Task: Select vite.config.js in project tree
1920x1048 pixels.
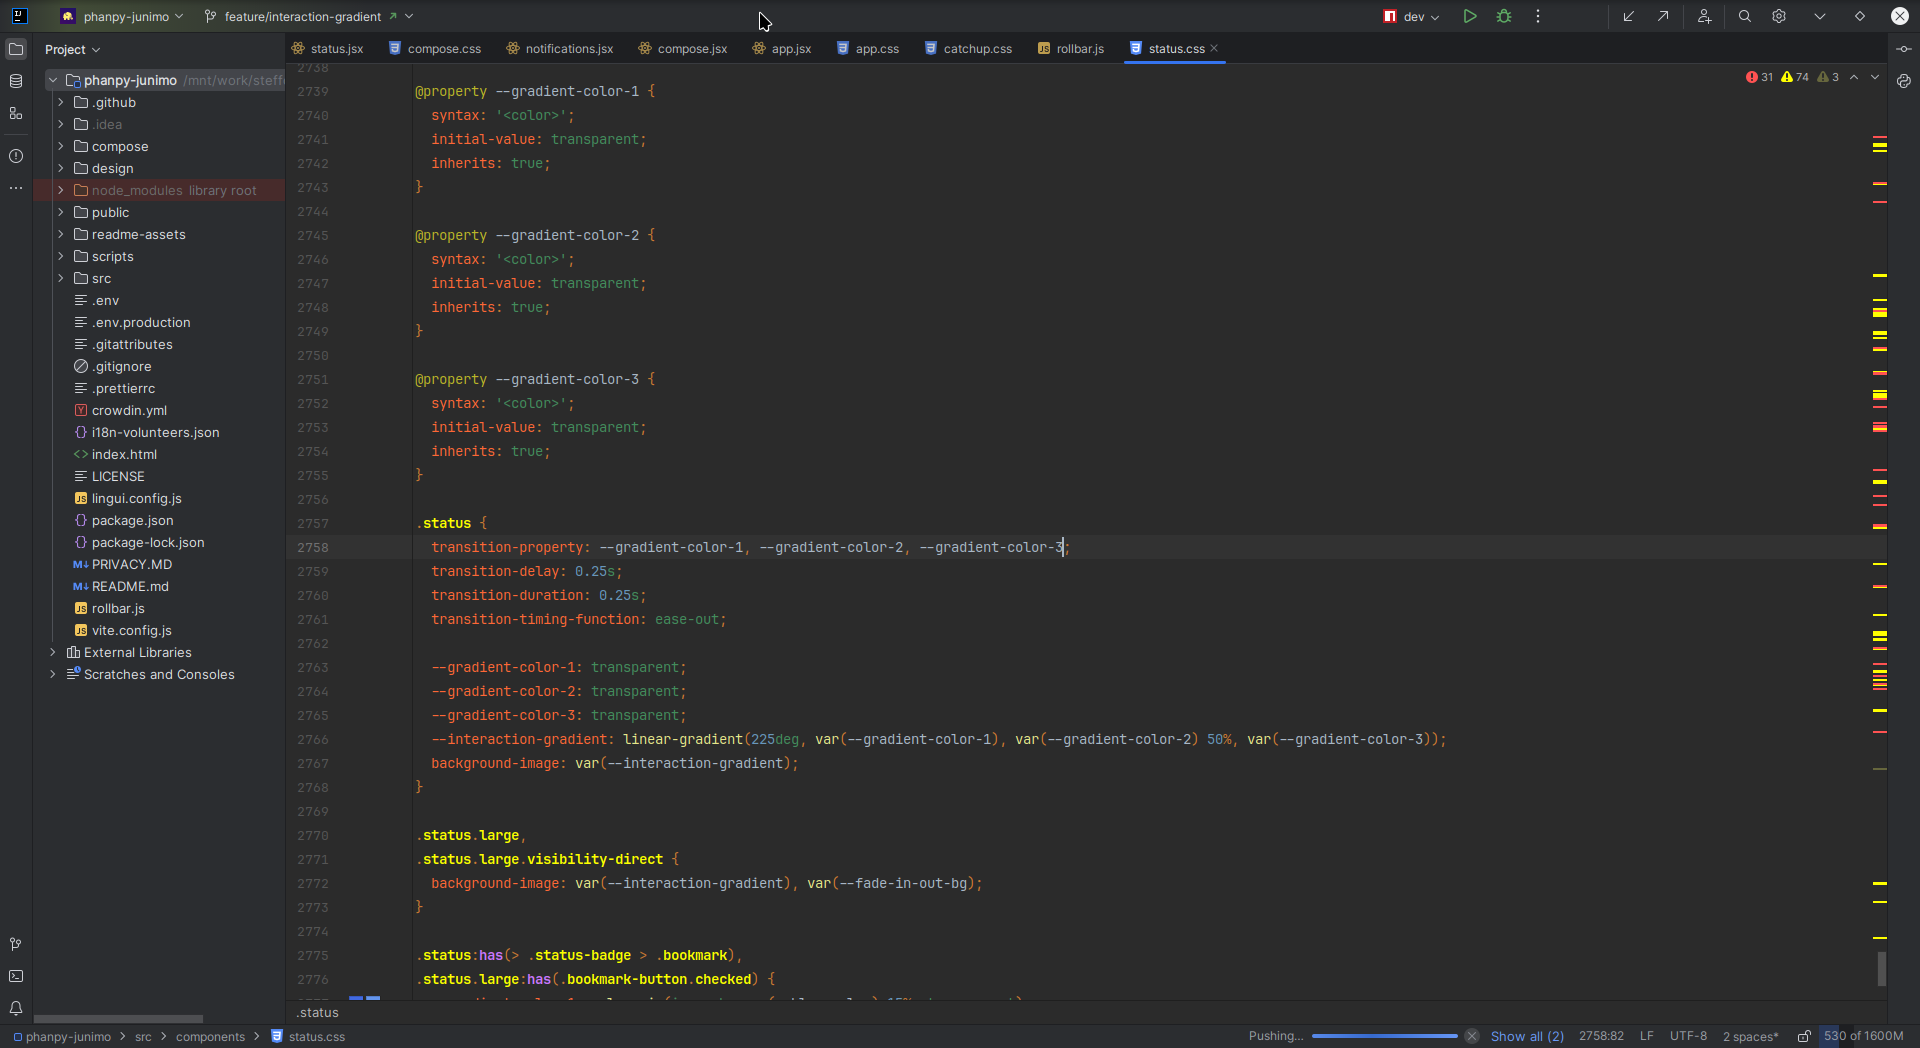Action: [x=131, y=630]
